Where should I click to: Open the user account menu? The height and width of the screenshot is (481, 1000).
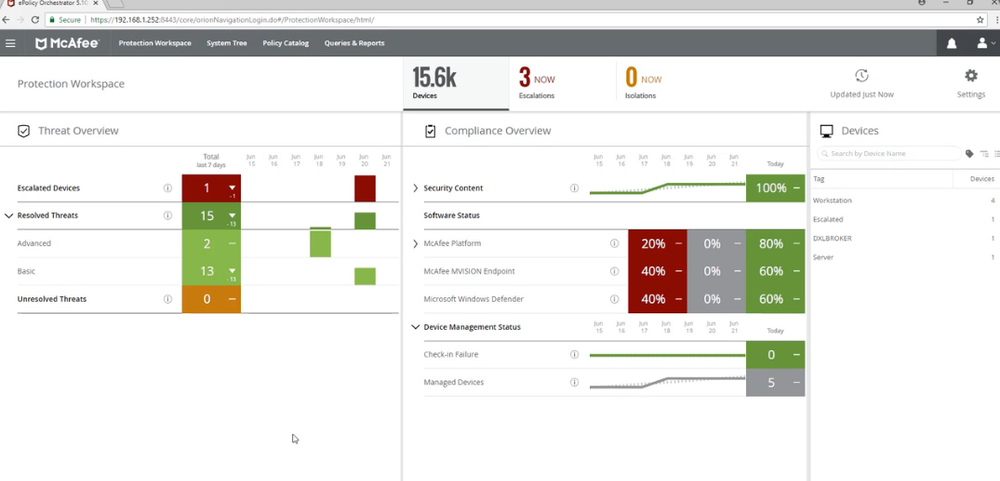tap(986, 43)
